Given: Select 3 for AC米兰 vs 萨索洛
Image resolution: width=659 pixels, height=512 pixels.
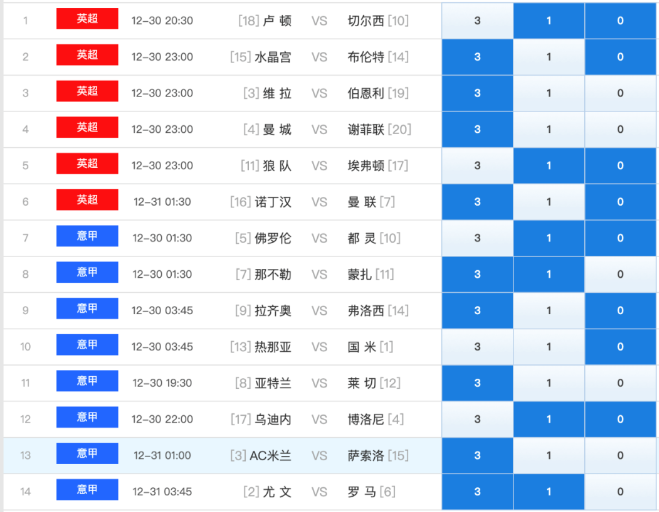Looking at the screenshot, I should (477, 455).
